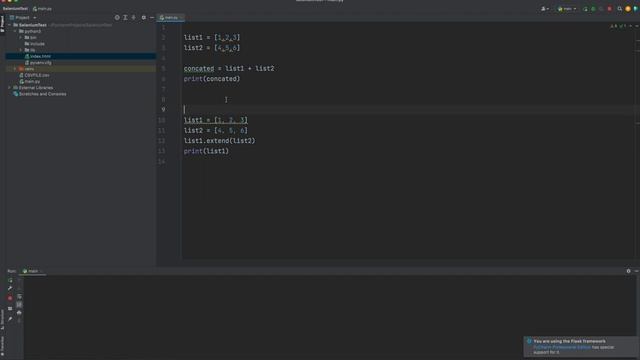
Task: Collapse the SeleniumTest project root
Action: [10, 25]
